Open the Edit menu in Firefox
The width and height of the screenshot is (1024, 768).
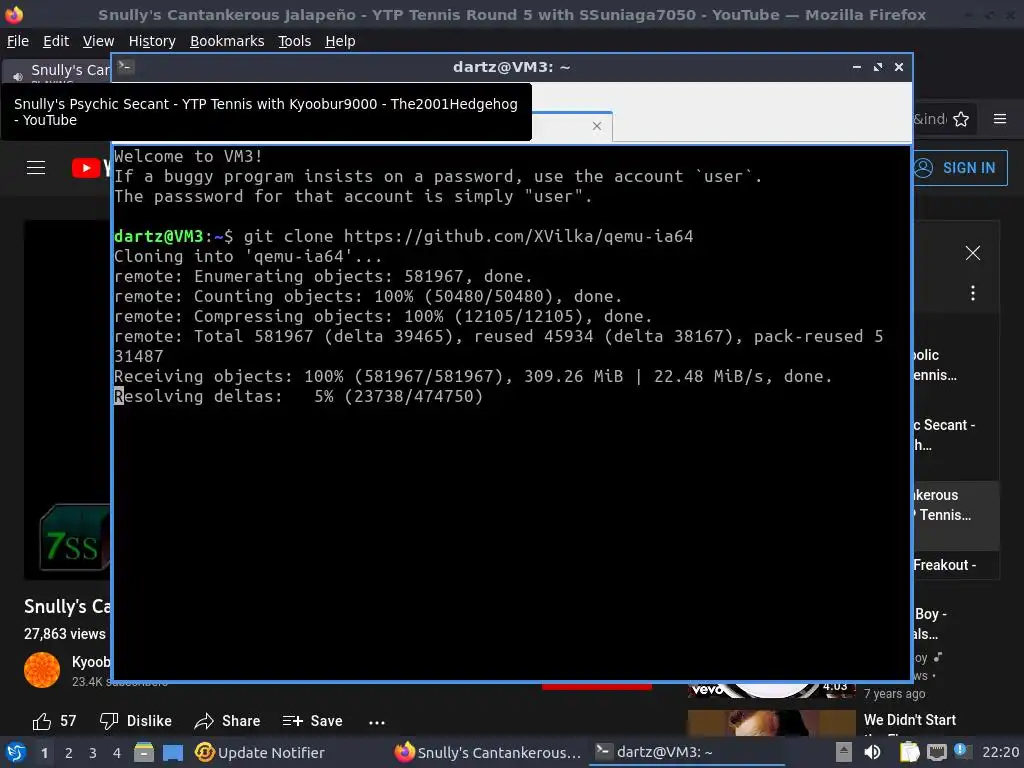pyautogui.click(x=56, y=41)
